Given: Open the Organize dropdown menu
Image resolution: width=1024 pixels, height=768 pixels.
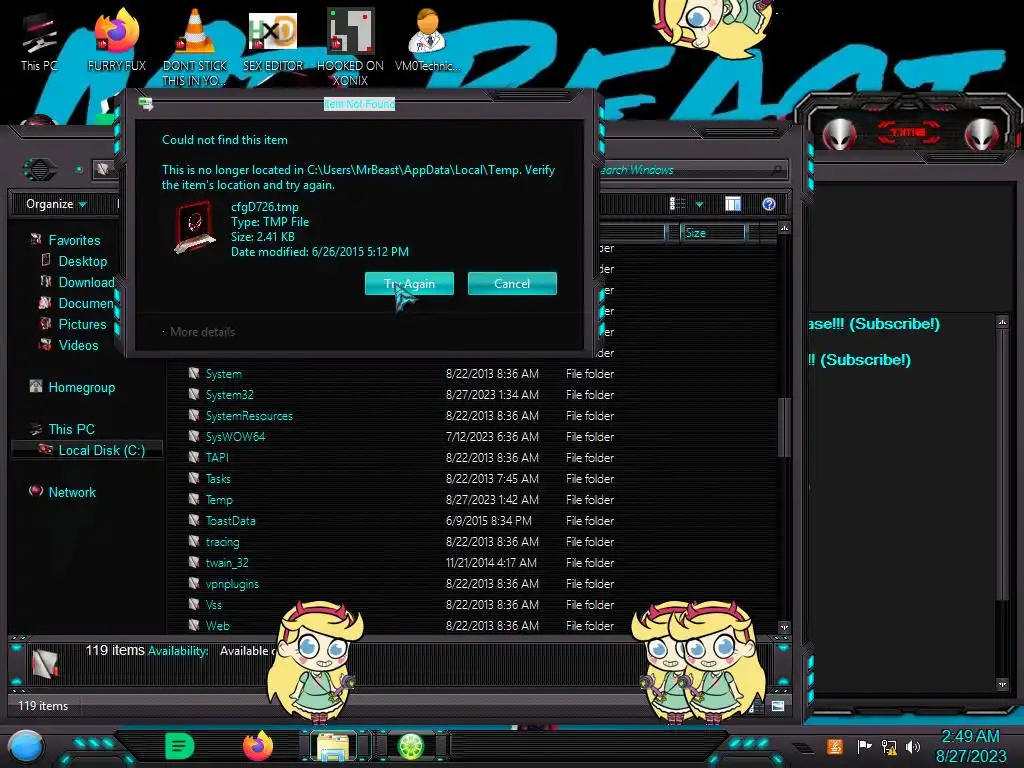Looking at the screenshot, I should (56, 204).
